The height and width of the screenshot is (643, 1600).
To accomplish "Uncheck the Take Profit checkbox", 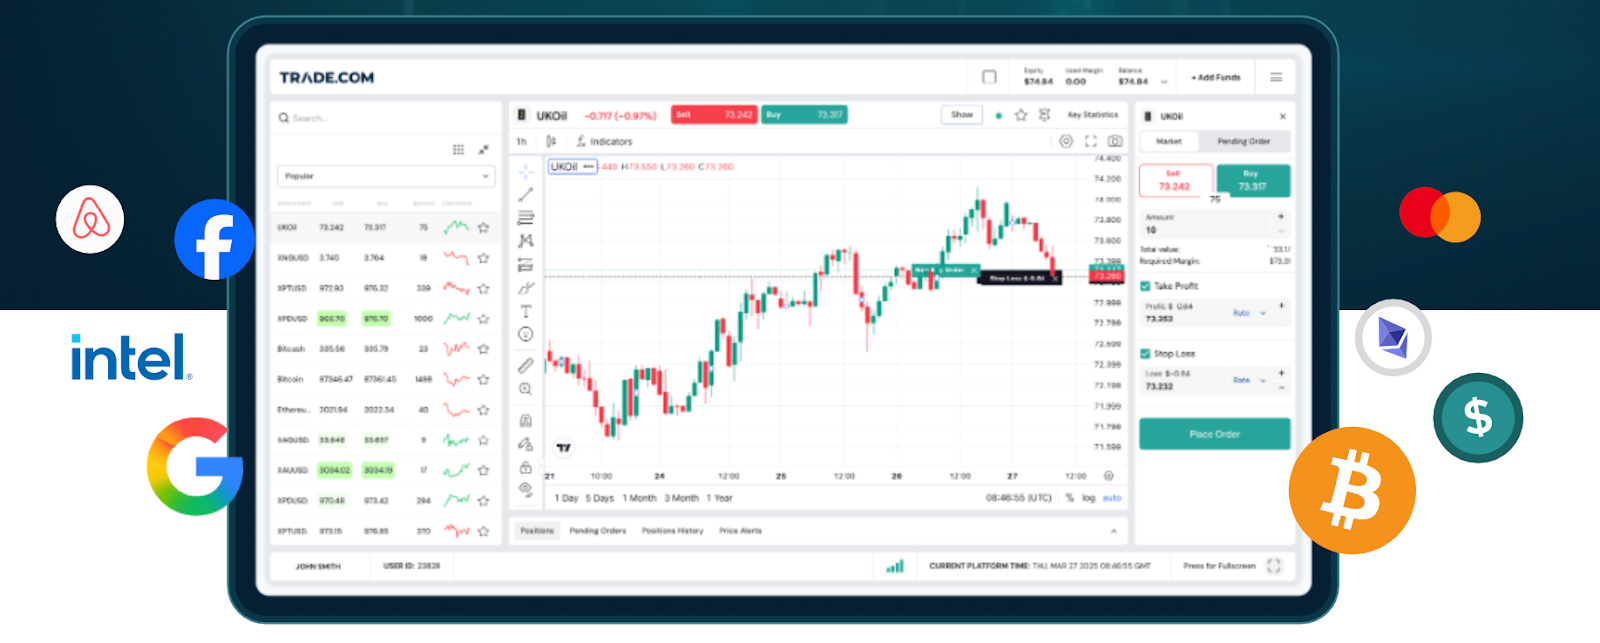I will 1145,286.
